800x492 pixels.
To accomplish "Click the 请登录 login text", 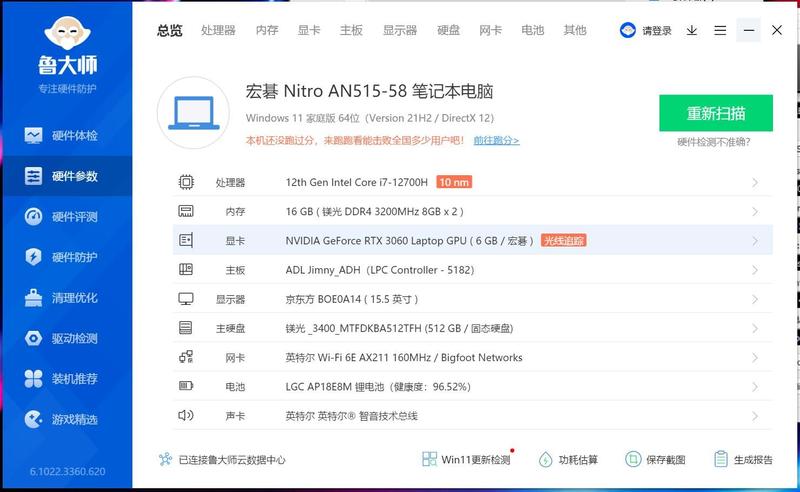I will pos(657,31).
